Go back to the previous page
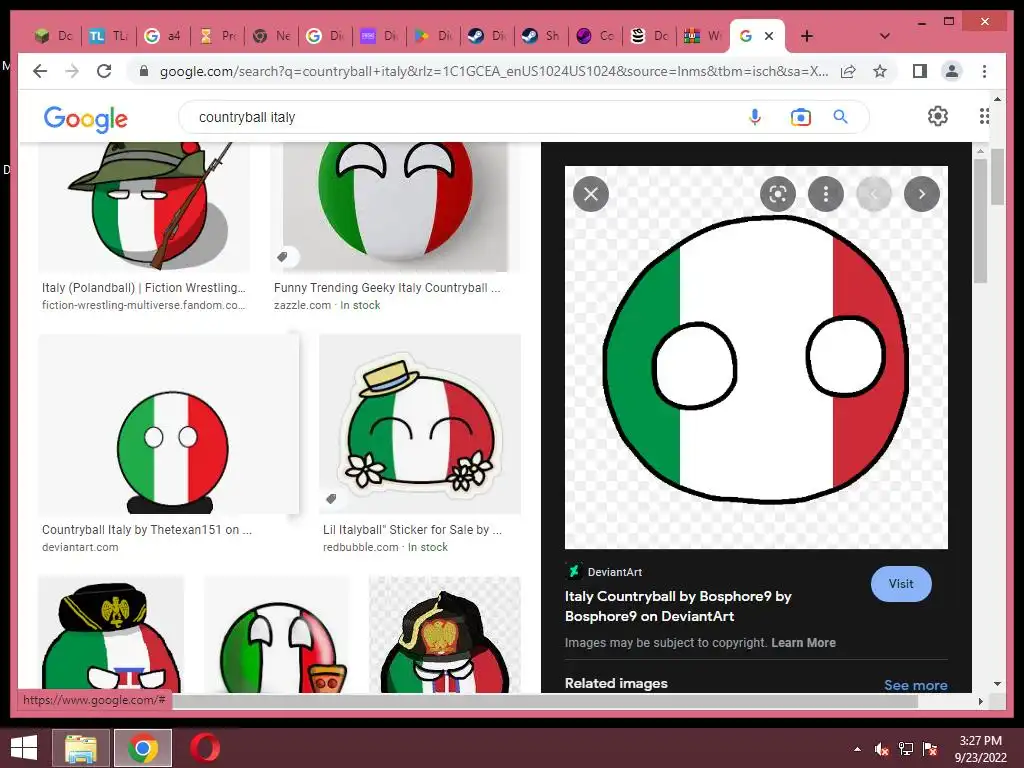Viewport: 1024px width, 768px height. [x=40, y=71]
